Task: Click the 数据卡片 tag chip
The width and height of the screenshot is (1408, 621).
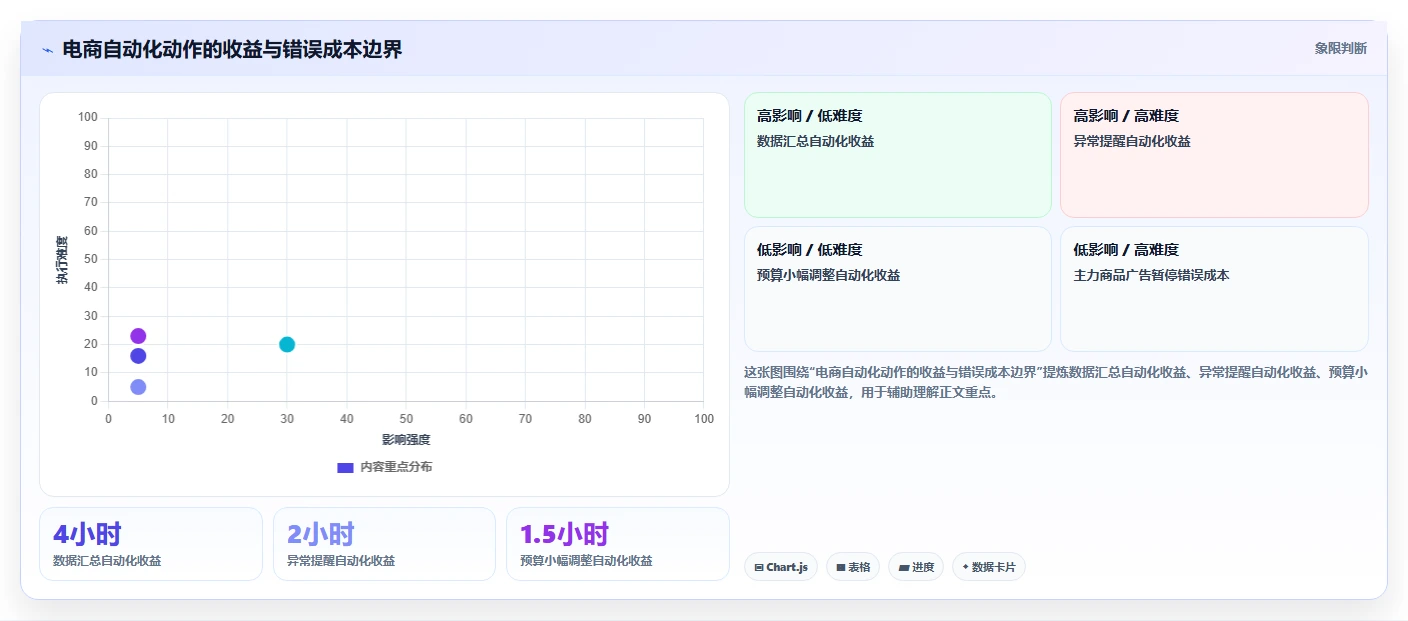Action: pyautogui.click(x=989, y=567)
